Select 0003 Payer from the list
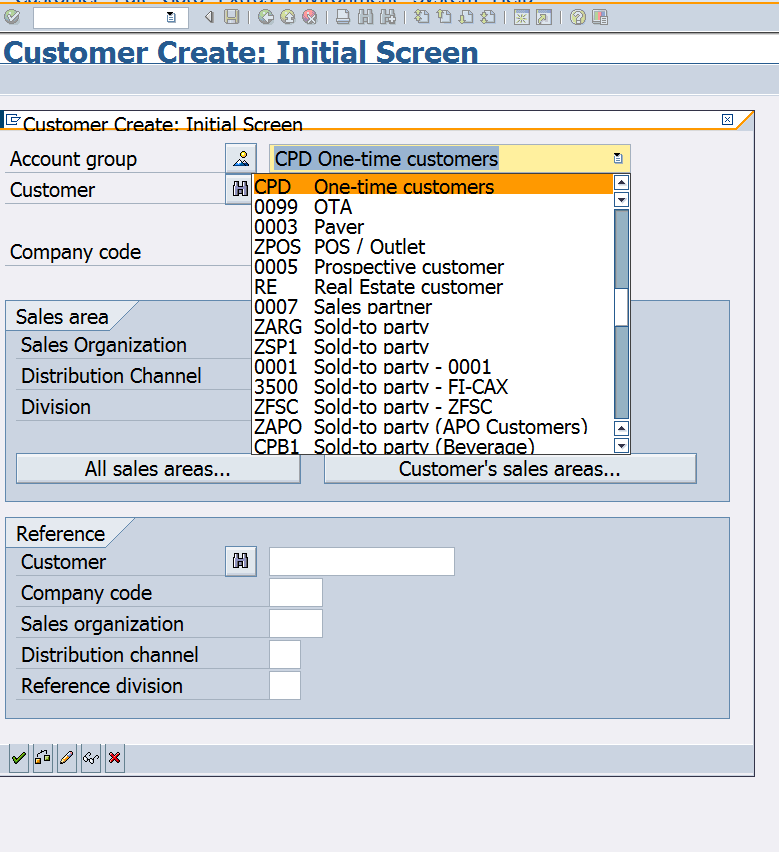Image resolution: width=779 pixels, height=852 pixels. 432,227
